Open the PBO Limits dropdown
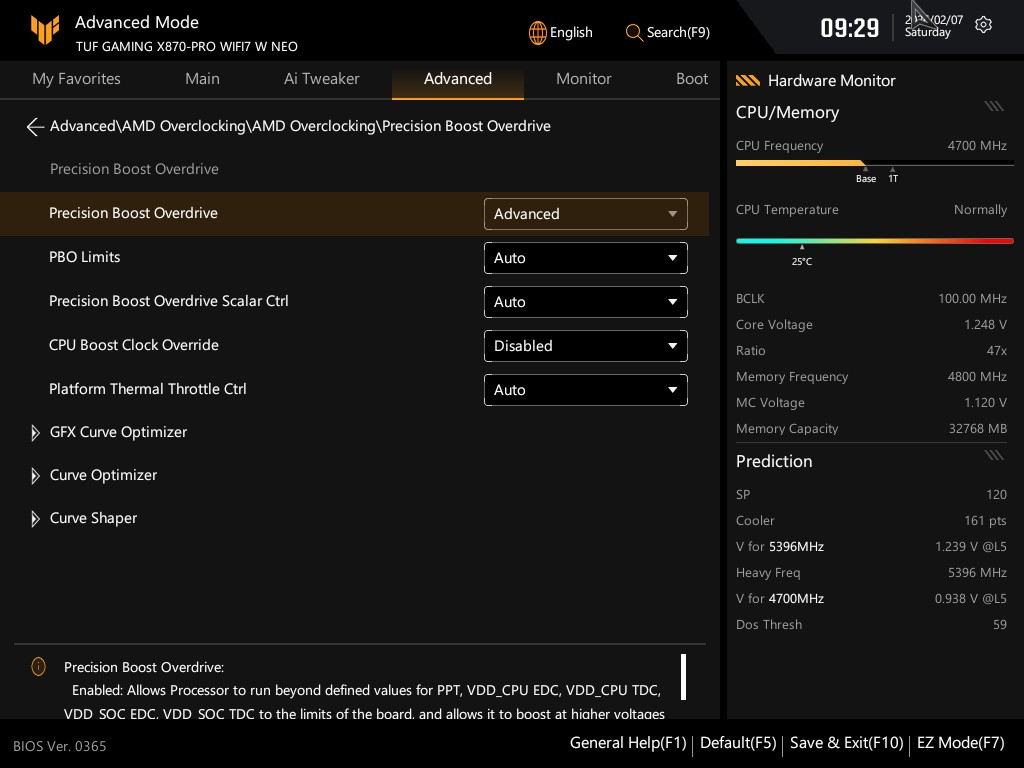Screen dimensions: 1024x768 coord(585,258)
